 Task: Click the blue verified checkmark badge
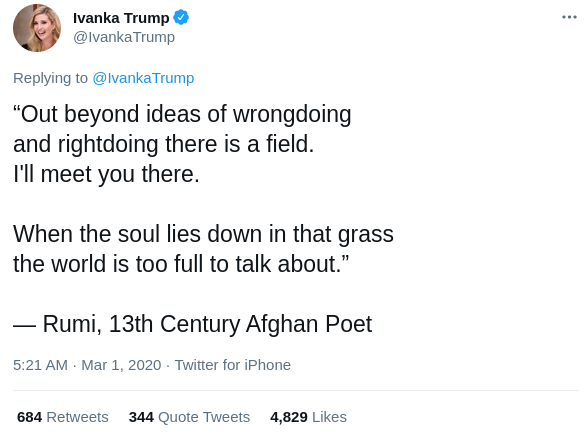181,18
